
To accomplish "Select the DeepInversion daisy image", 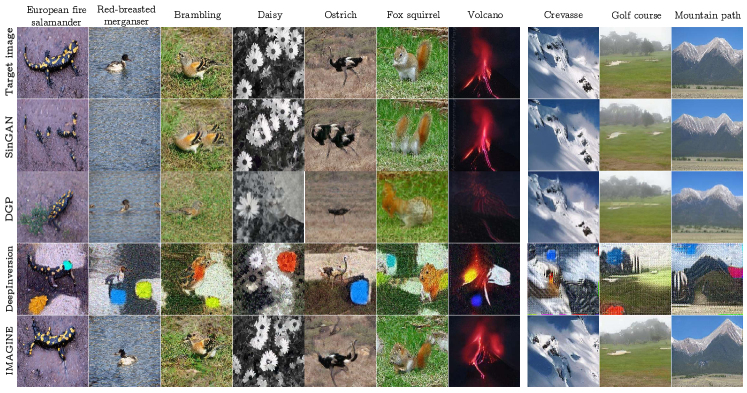I will click(x=269, y=279).
